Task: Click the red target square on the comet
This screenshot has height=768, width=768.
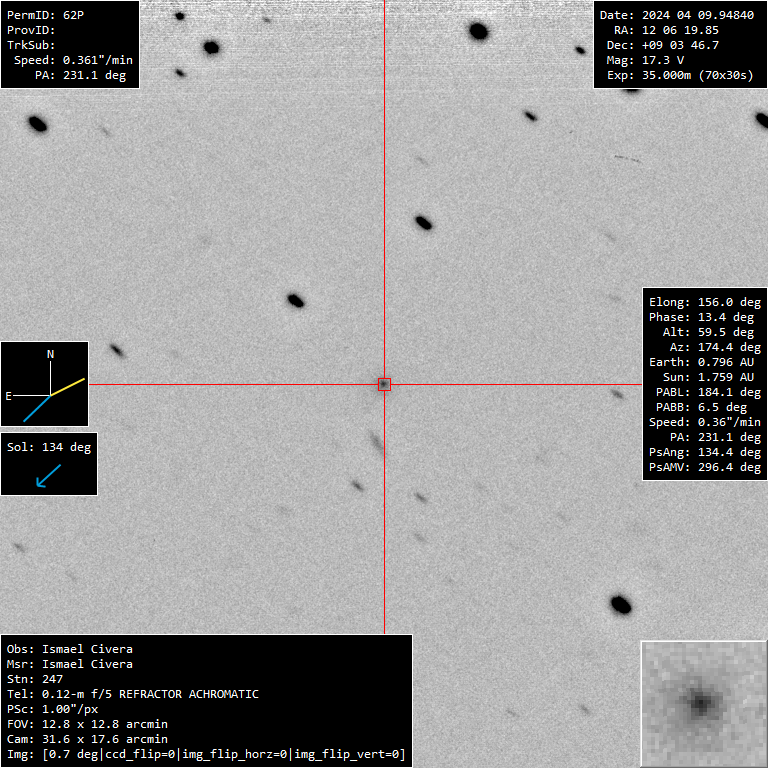Action: (384, 384)
